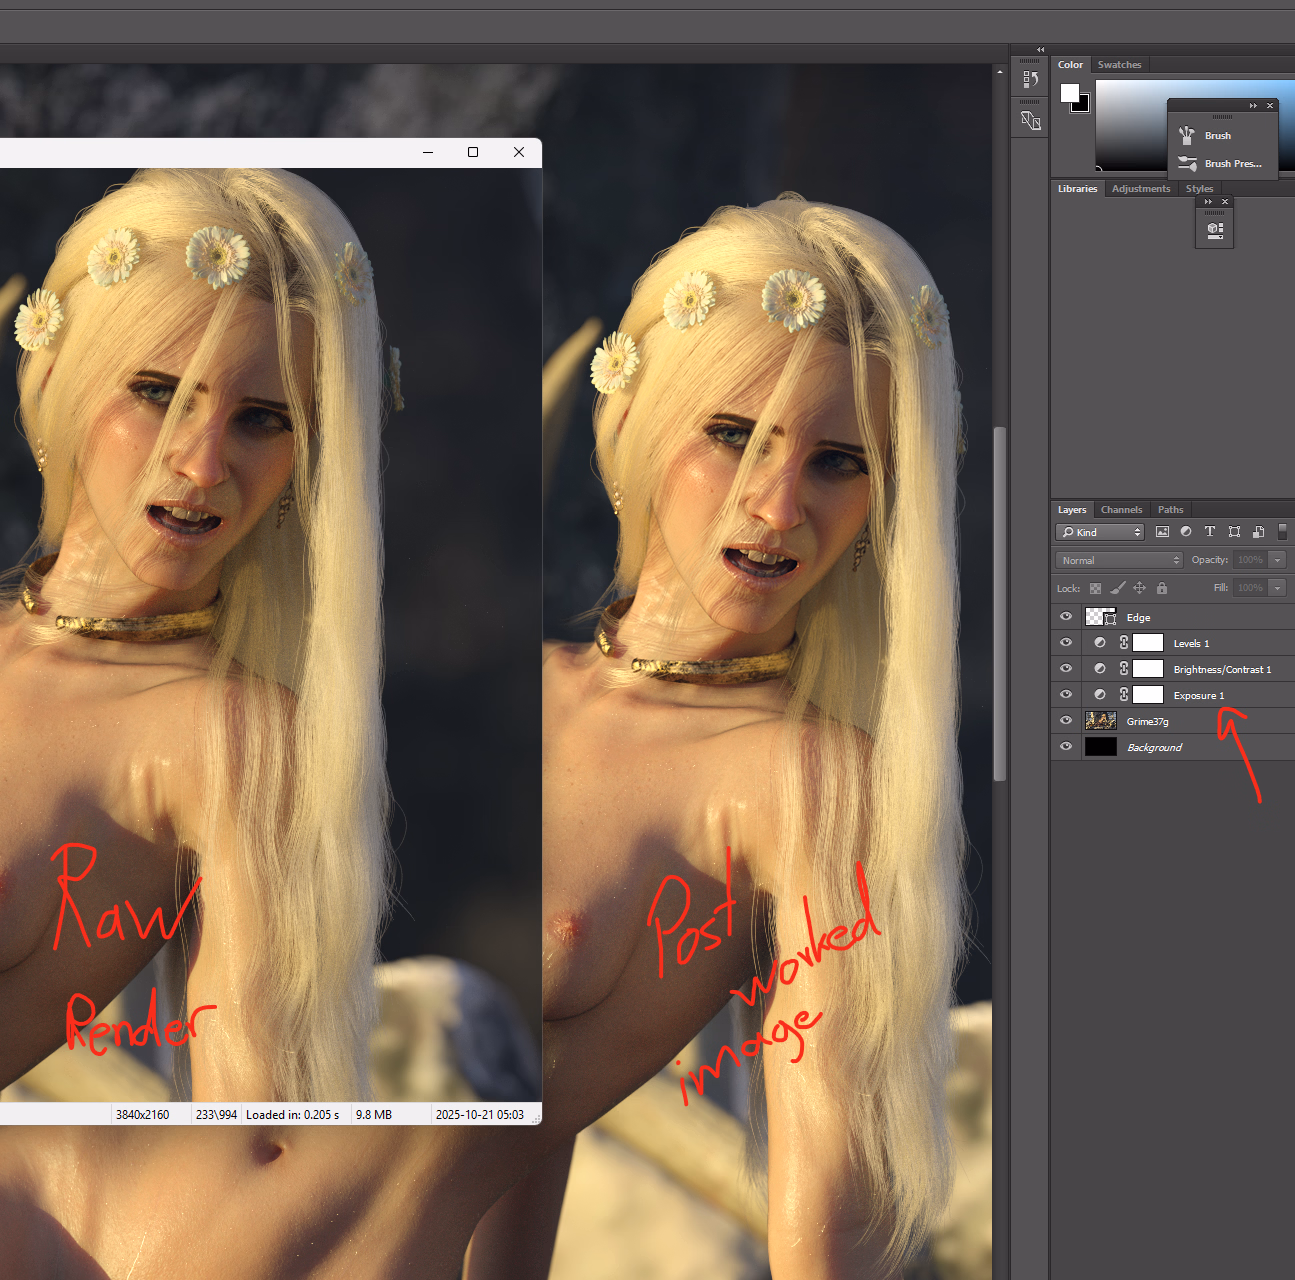Viewport: 1295px width, 1280px height.
Task: Hide the Exposure 1 adjustment layer
Action: 1066,695
